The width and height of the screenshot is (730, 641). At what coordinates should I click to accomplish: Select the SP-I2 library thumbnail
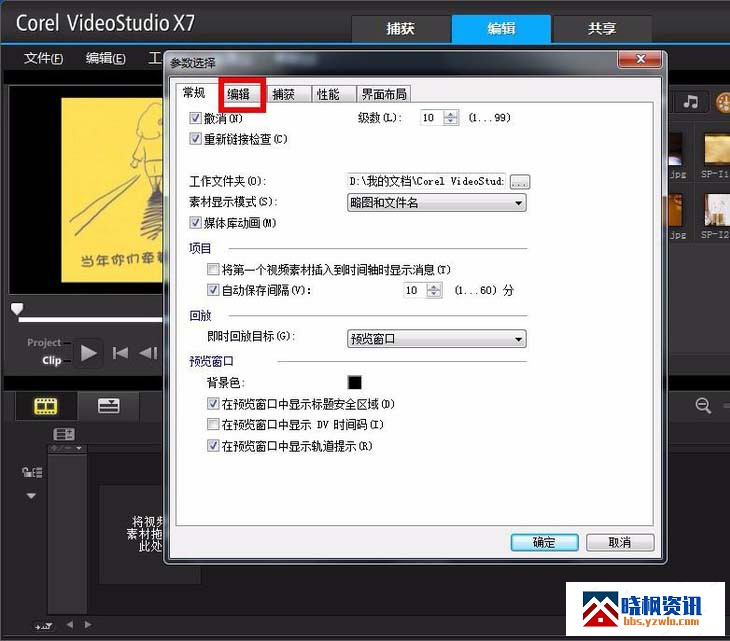716,210
